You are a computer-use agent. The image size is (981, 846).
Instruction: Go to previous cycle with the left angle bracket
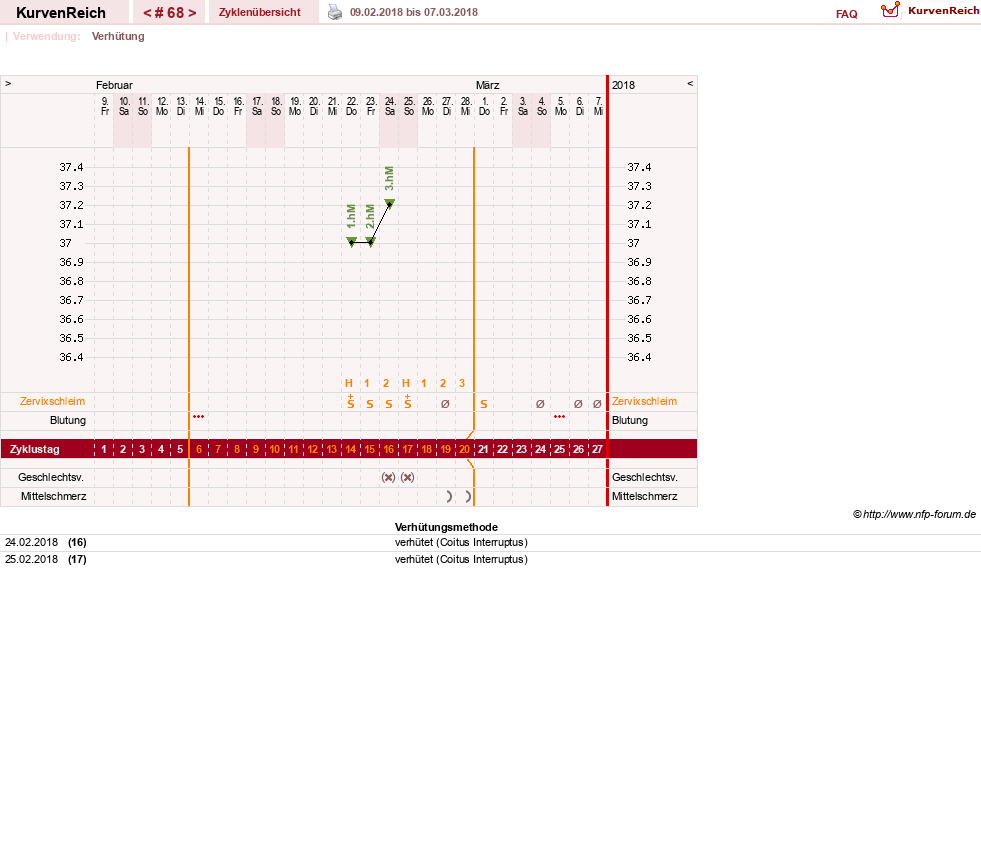pos(147,13)
